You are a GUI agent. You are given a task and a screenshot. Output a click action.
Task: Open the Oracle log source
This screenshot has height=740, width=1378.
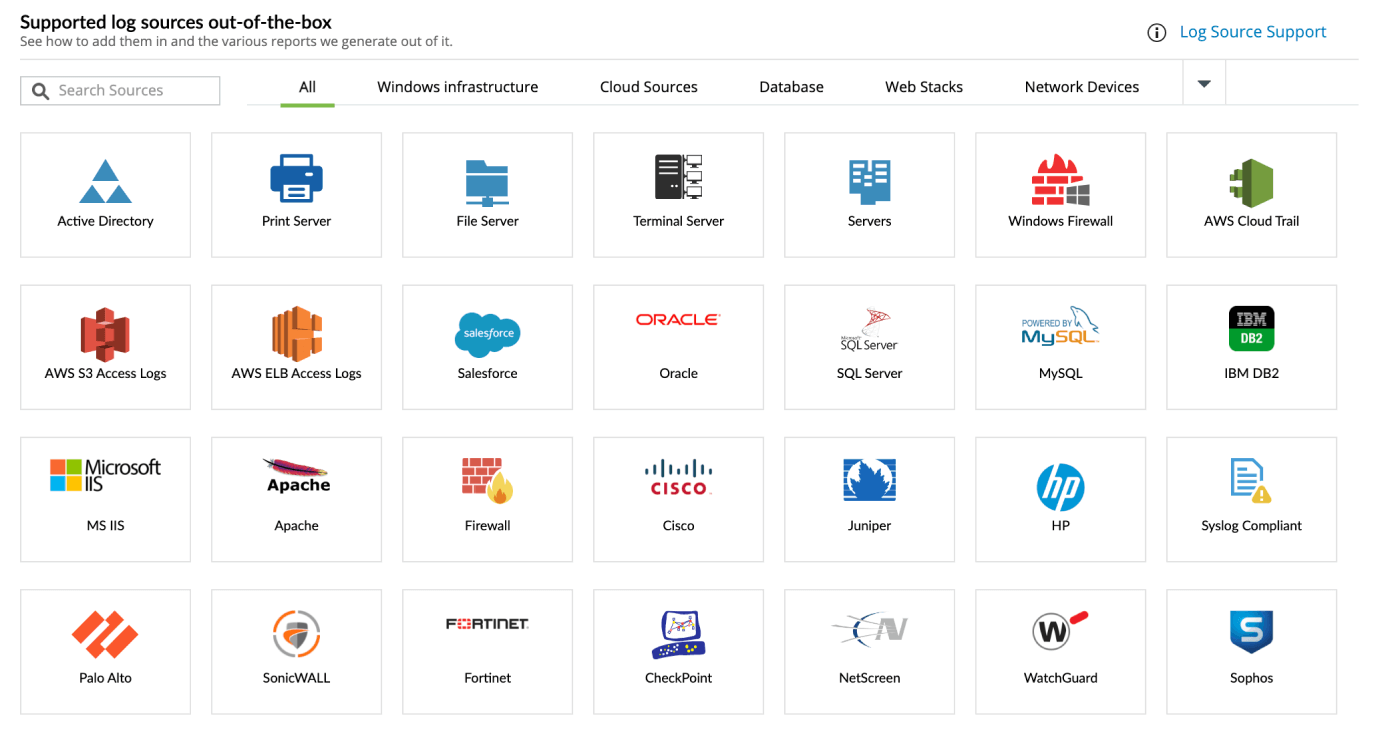tap(678, 347)
